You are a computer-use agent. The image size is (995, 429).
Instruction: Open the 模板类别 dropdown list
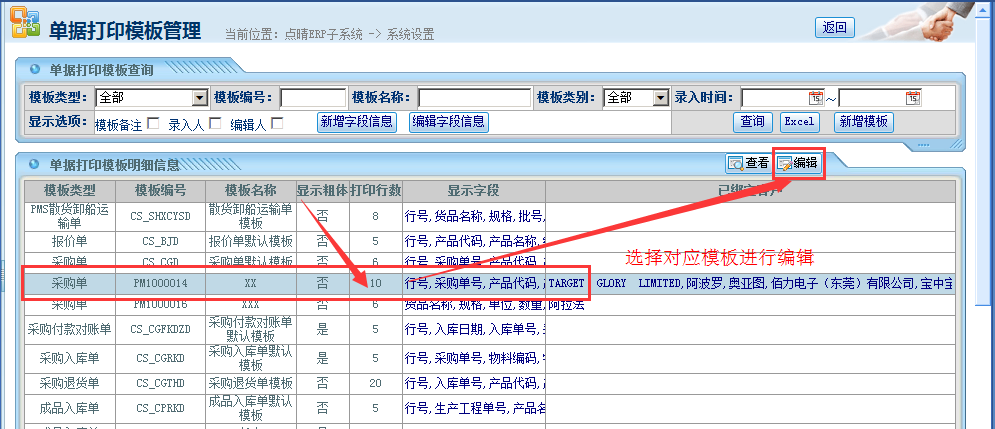point(659,98)
